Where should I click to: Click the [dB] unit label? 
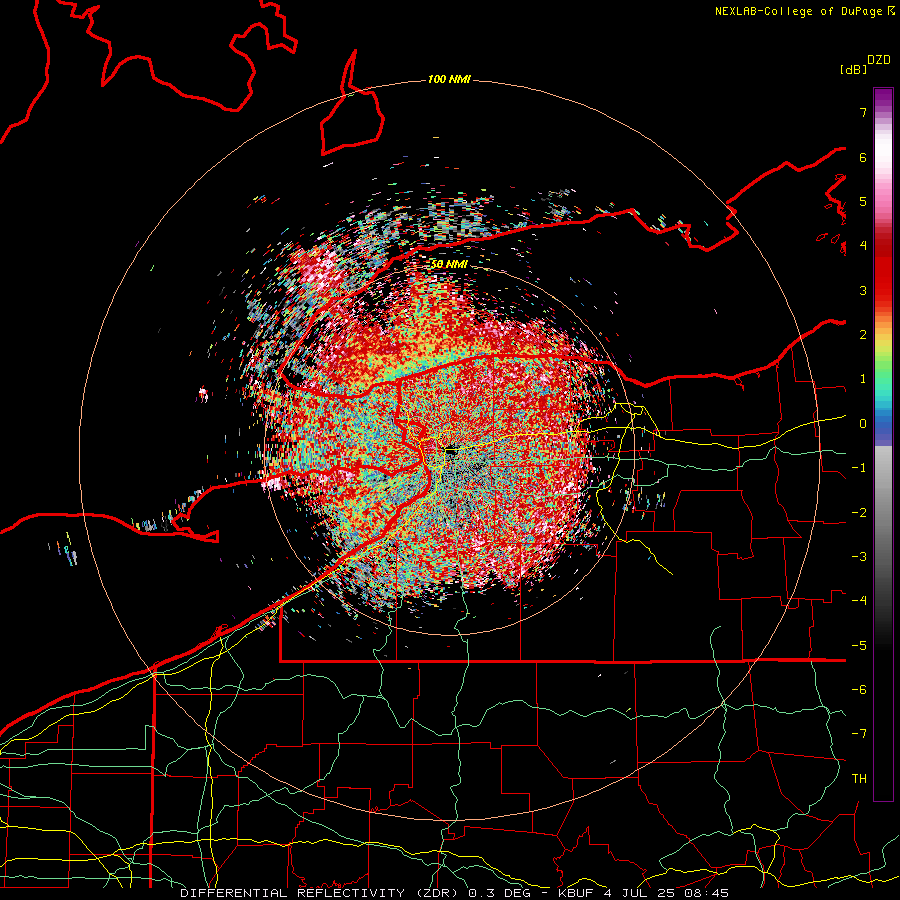click(x=854, y=69)
